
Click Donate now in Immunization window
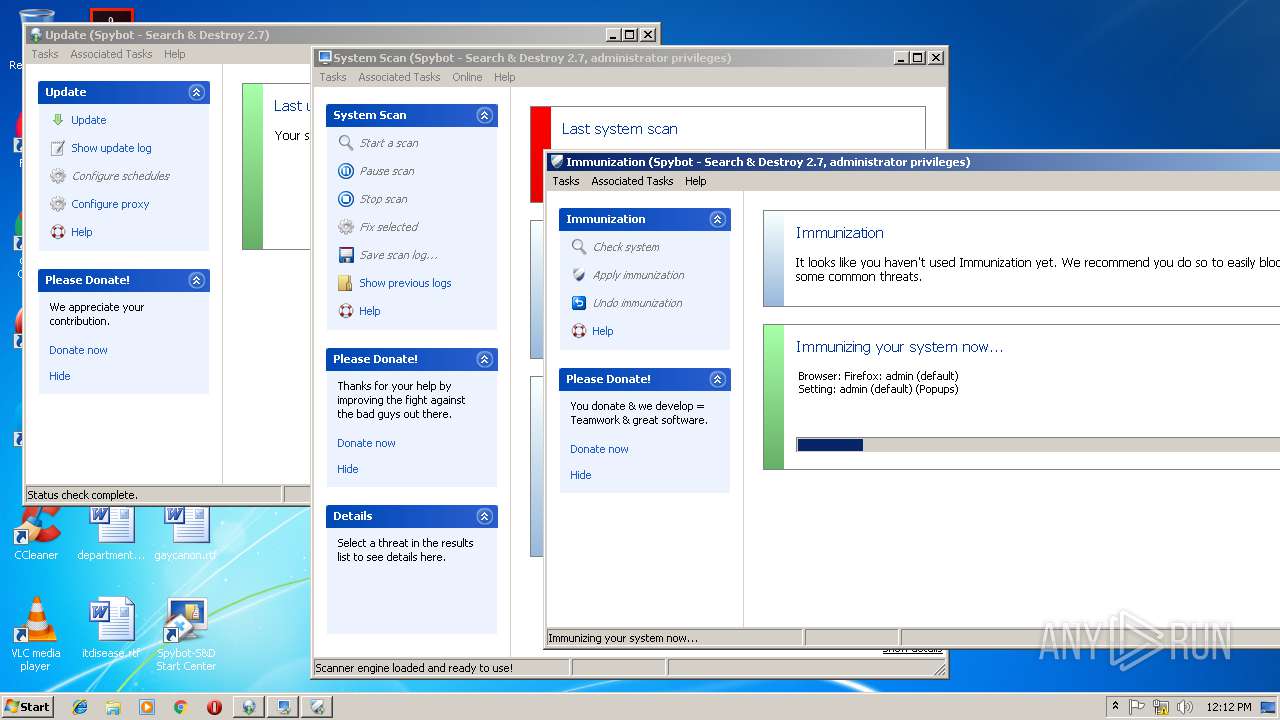pyautogui.click(x=599, y=449)
